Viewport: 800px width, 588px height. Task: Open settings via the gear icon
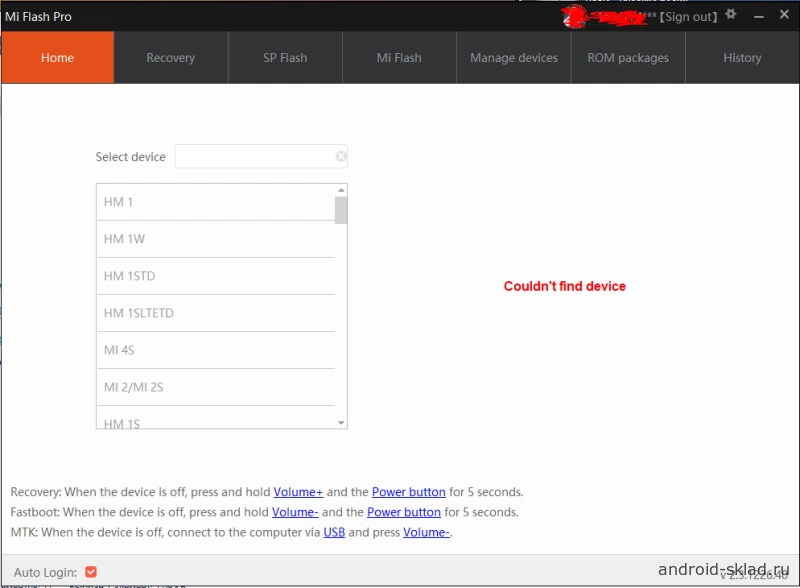(x=731, y=15)
